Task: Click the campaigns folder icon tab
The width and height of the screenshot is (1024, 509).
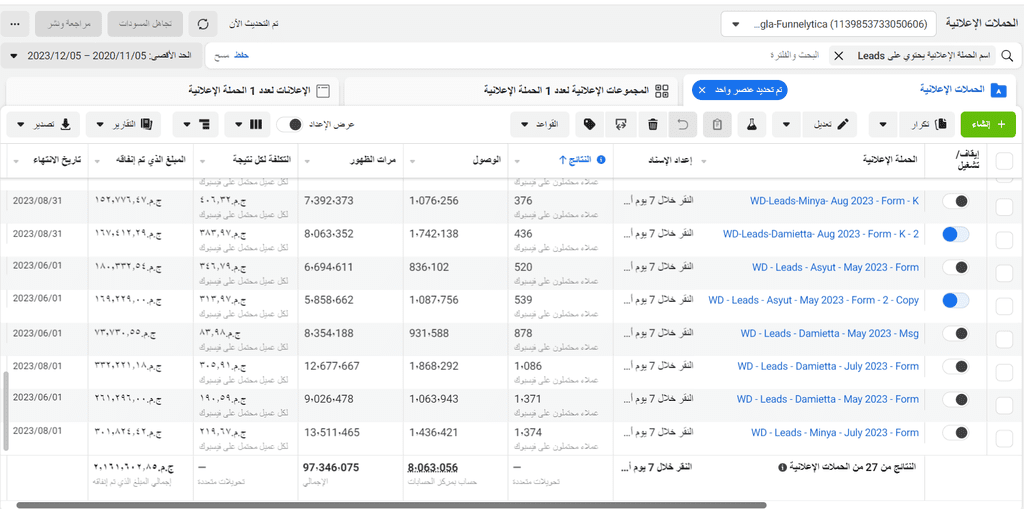Action: pos(999,91)
